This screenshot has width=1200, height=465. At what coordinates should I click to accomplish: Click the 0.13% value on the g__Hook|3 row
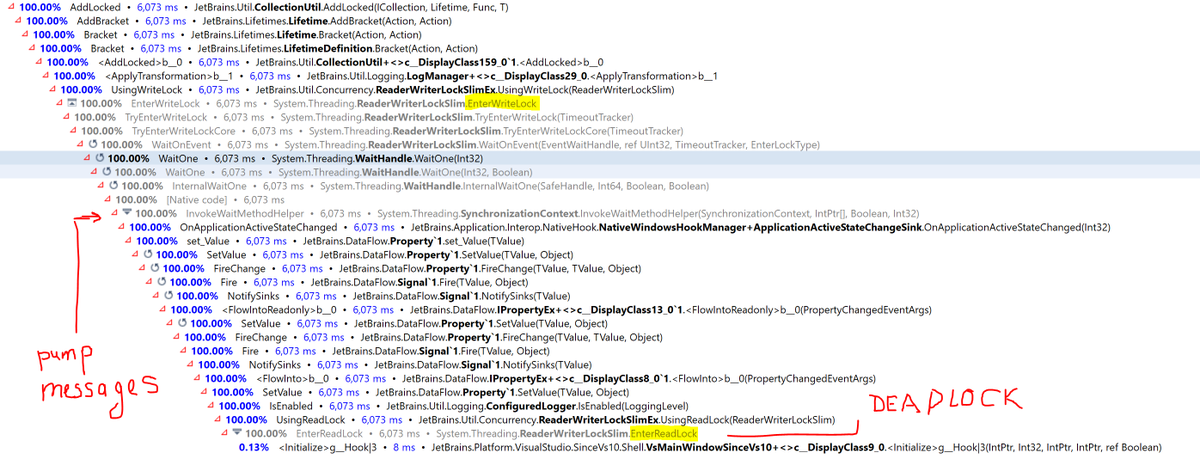pos(253,447)
